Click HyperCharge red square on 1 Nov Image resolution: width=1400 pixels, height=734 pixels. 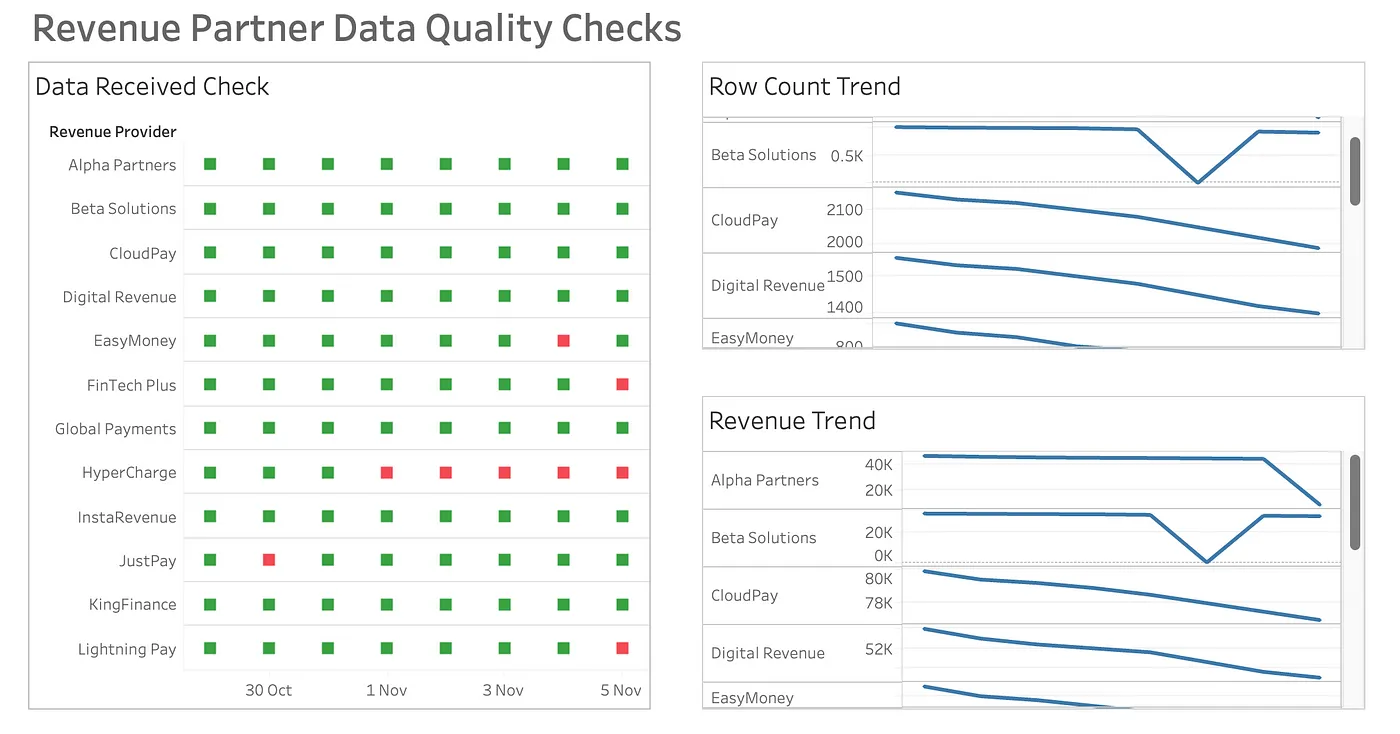click(387, 472)
